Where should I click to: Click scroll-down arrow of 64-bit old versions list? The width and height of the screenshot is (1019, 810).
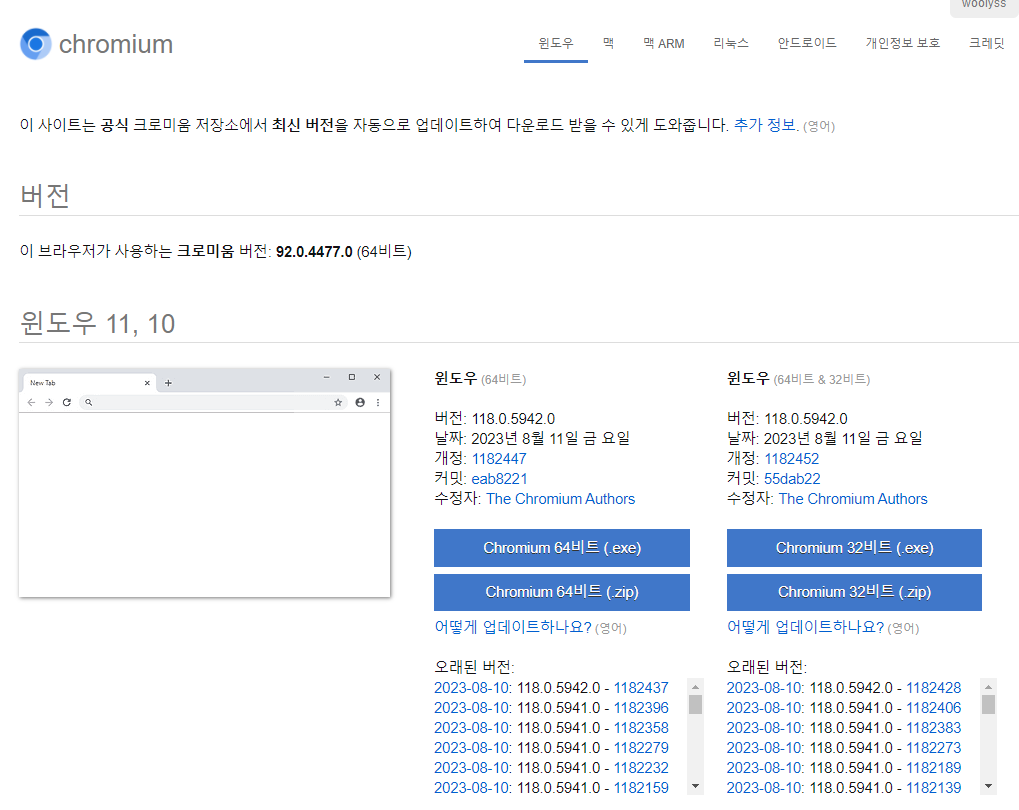coord(695,787)
